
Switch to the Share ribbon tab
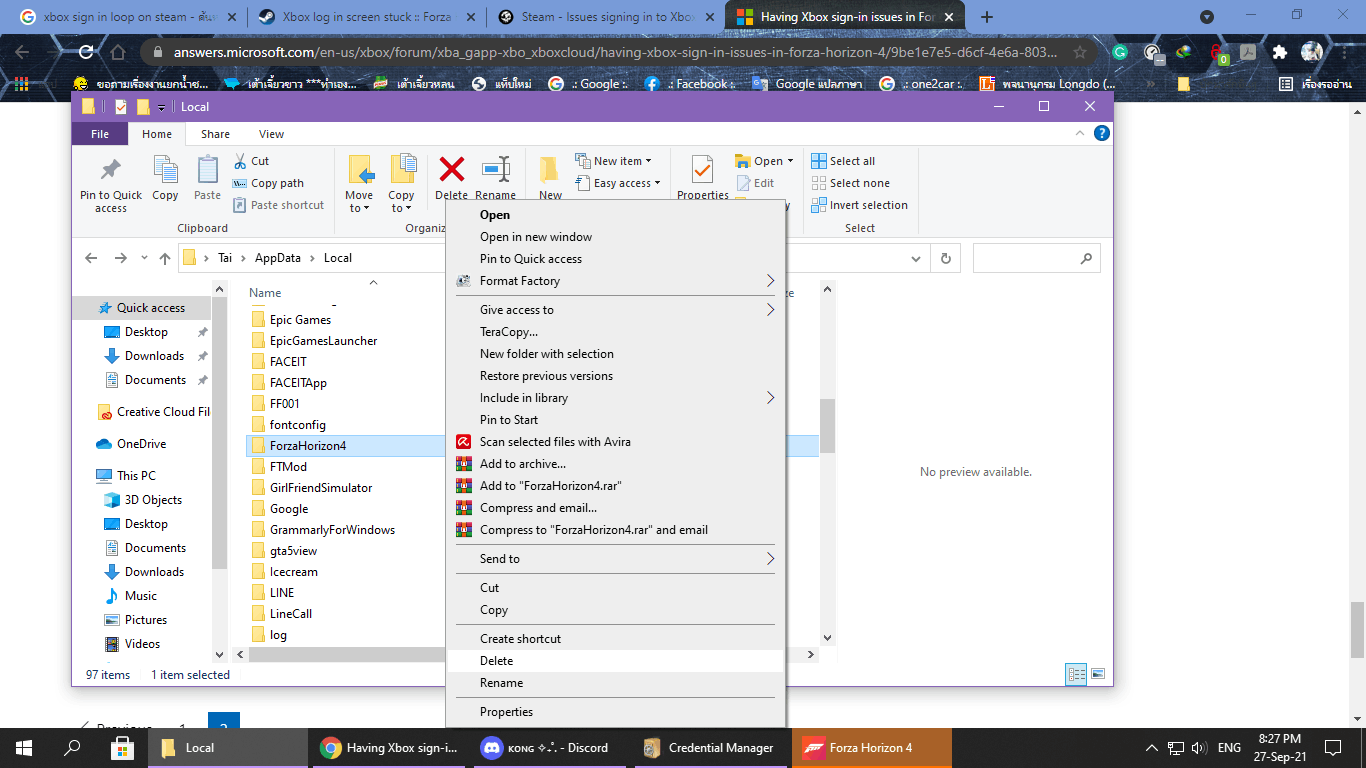(x=215, y=133)
